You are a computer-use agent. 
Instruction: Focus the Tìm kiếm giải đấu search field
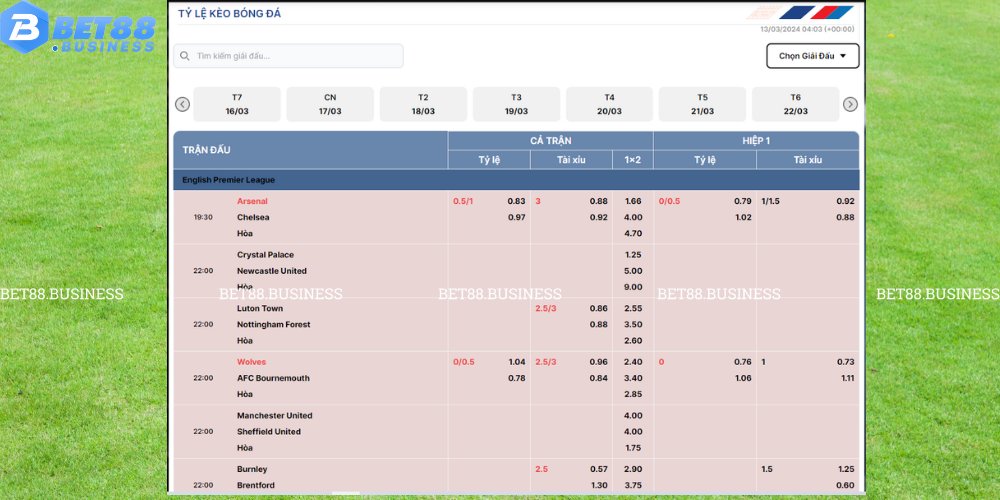(x=288, y=56)
